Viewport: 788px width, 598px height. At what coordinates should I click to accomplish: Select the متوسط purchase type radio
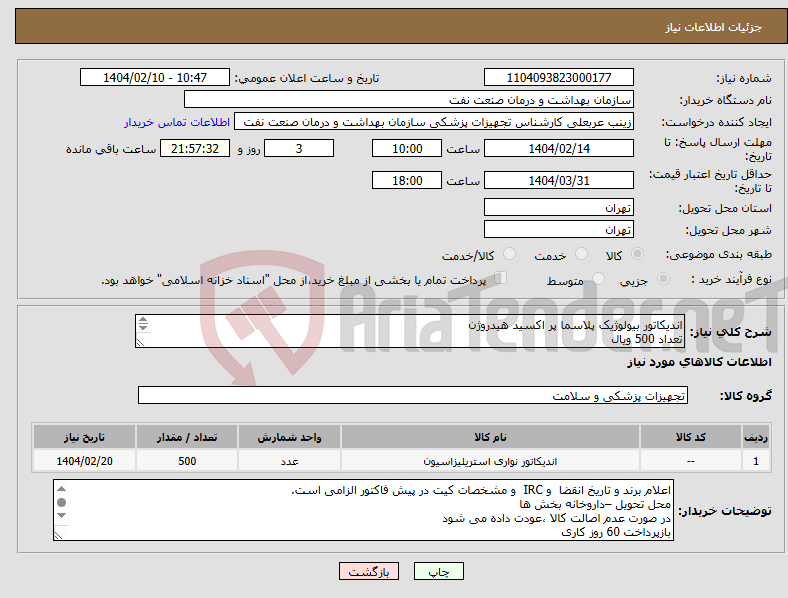[599, 279]
